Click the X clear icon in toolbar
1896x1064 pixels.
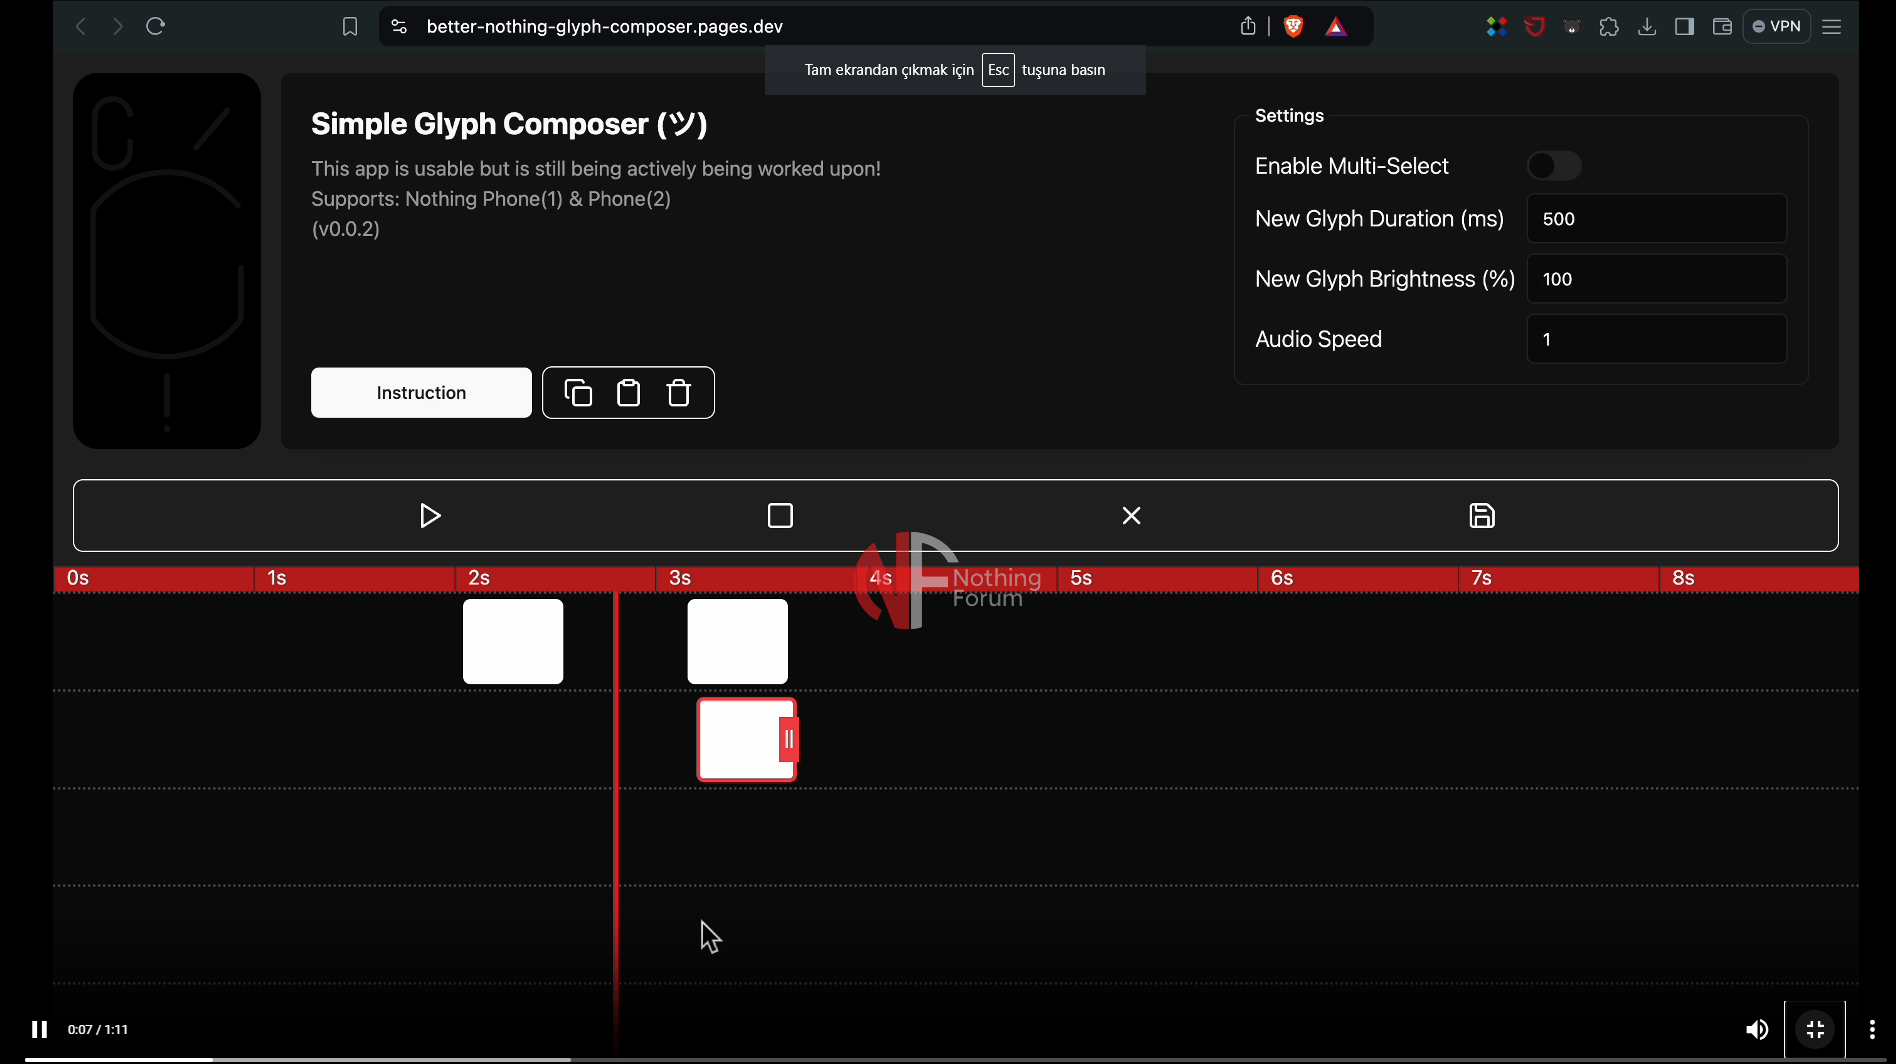coord(1131,516)
